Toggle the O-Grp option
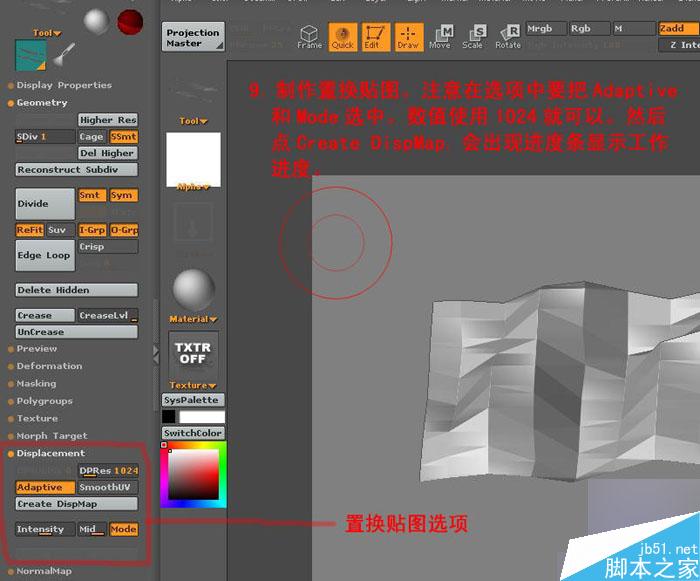 (x=124, y=230)
